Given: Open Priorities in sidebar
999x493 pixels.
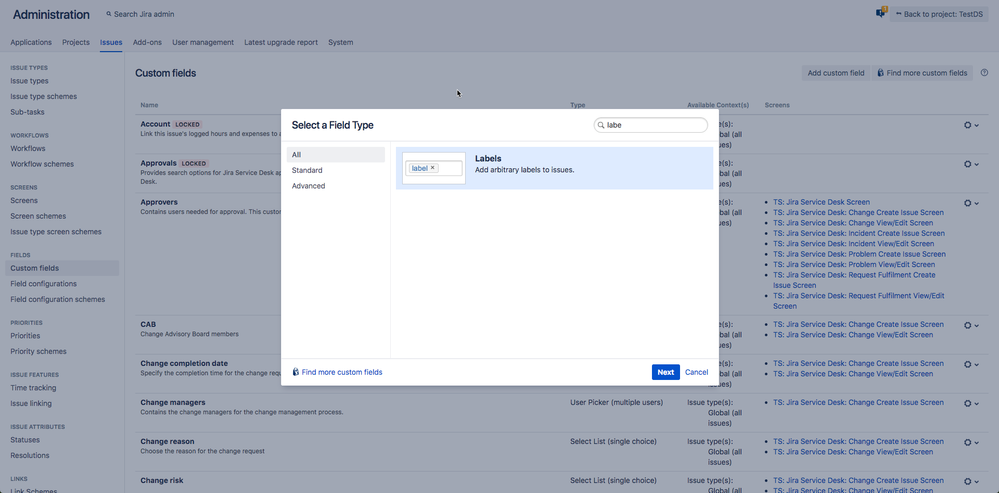Looking at the screenshot, I should click(25, 336).
